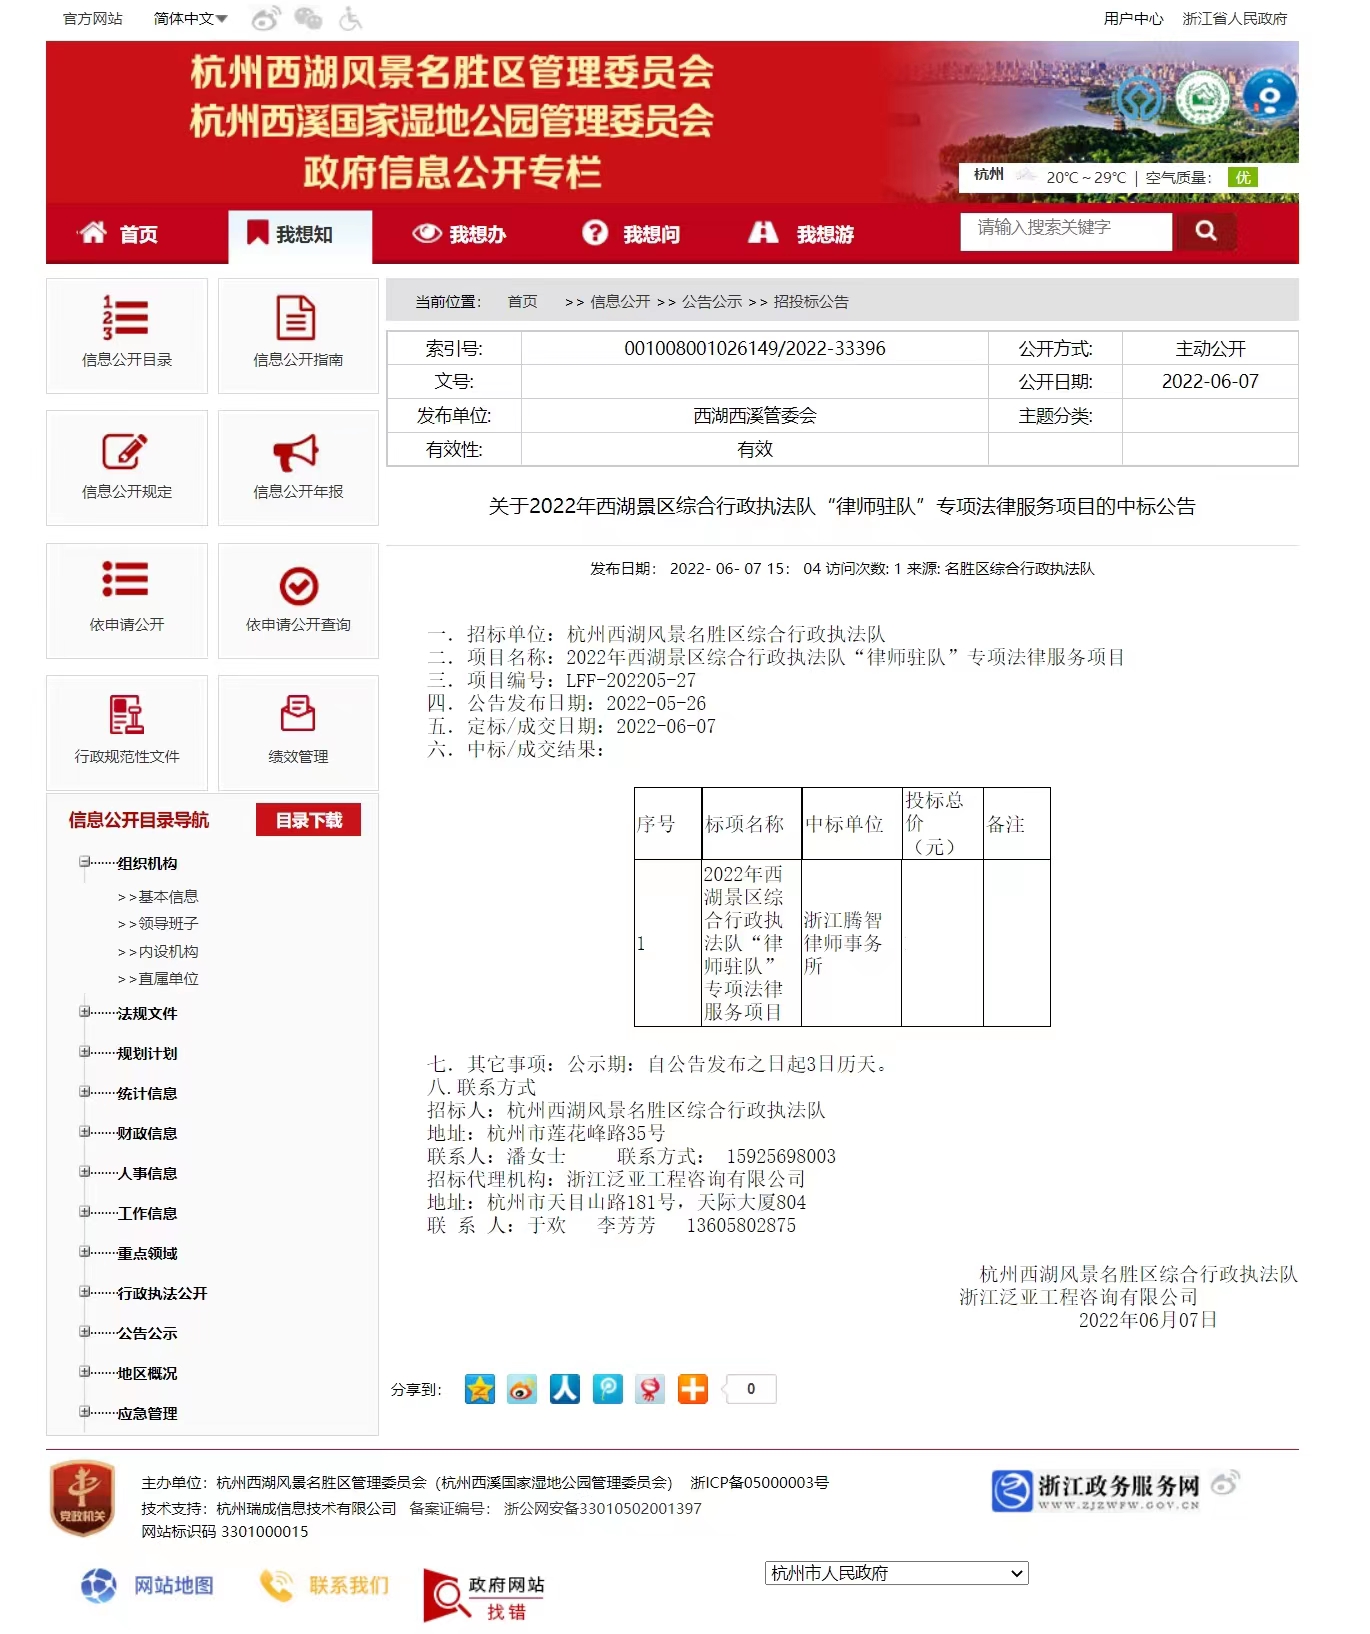Expand the 财政信息 tree node

(85, 1132)
